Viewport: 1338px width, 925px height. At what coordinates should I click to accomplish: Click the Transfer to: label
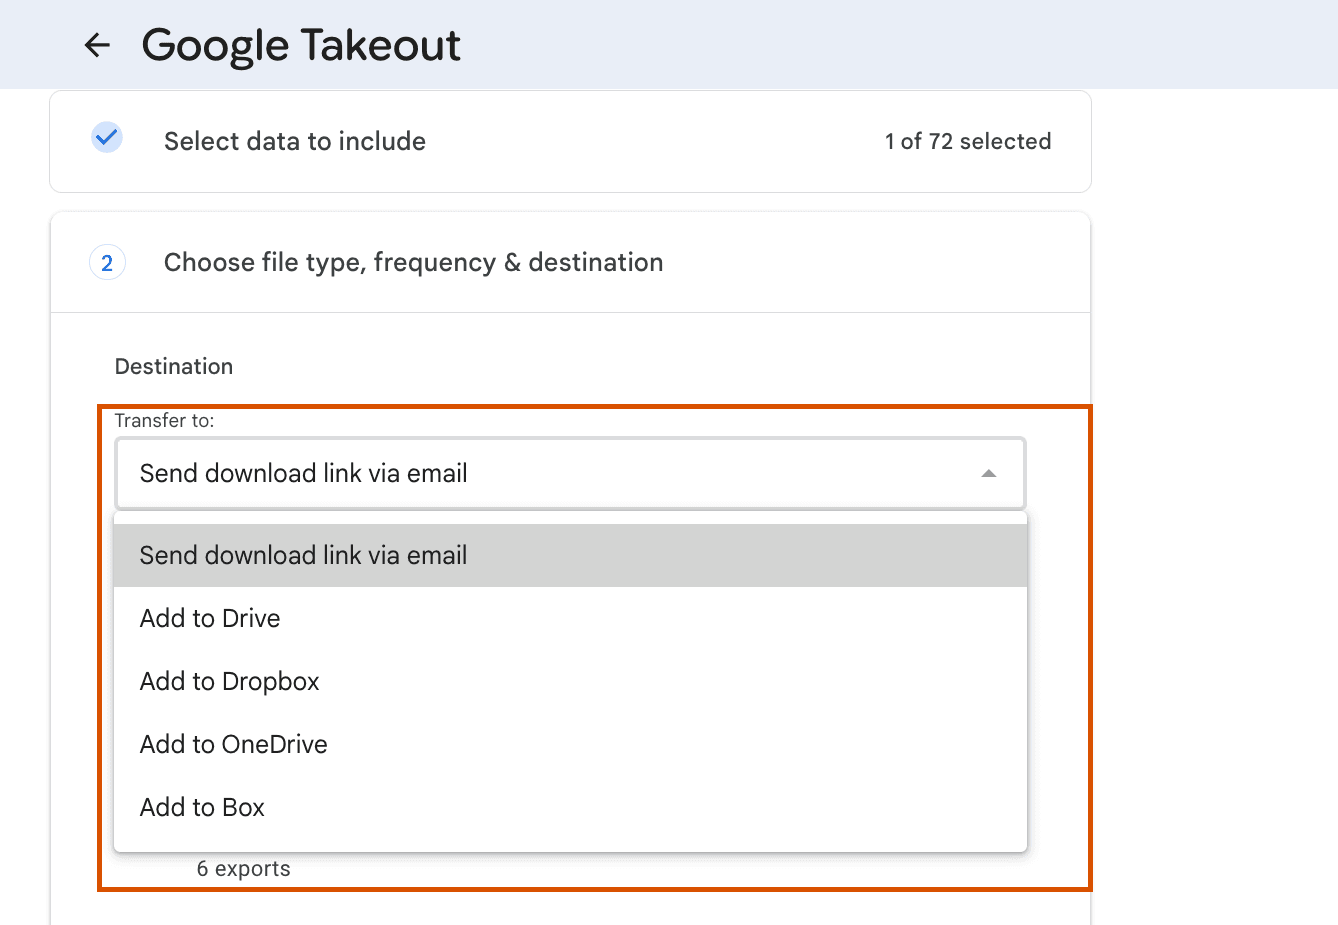(165, 421)
